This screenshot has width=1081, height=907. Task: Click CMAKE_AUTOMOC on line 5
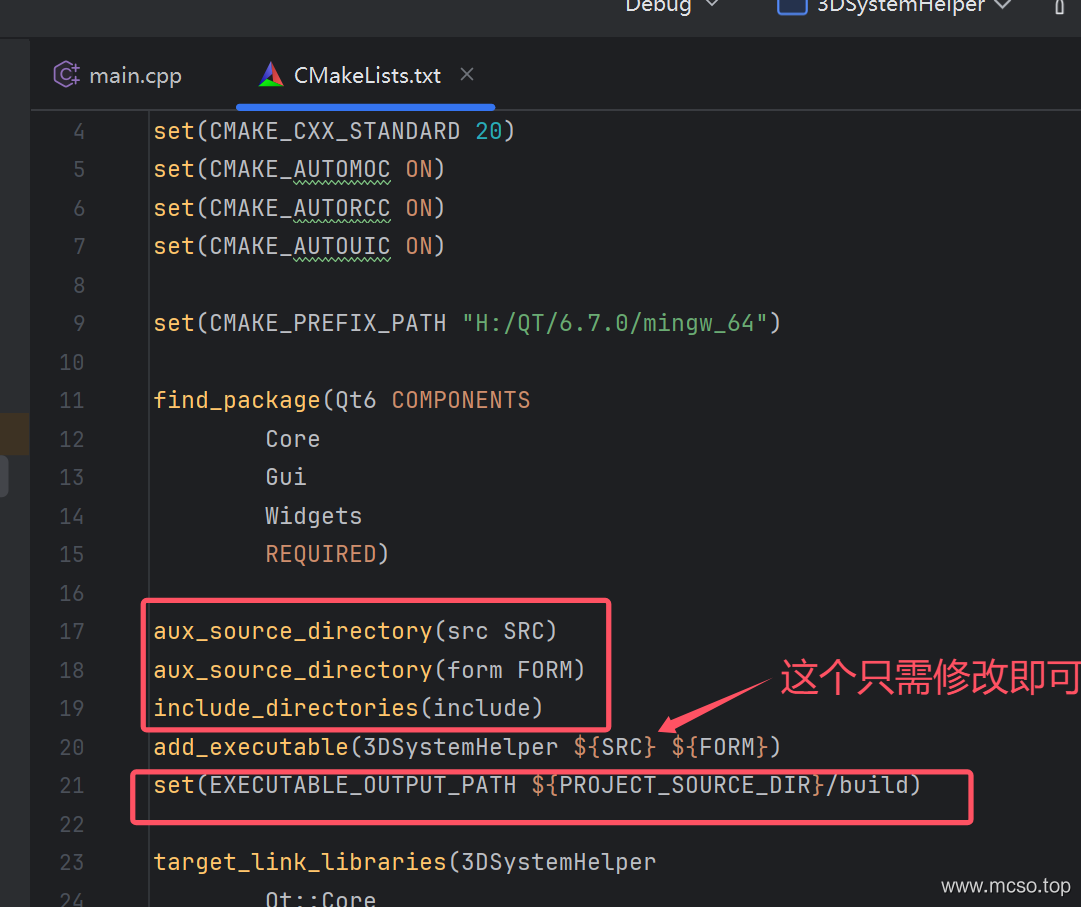coord(299,170)
